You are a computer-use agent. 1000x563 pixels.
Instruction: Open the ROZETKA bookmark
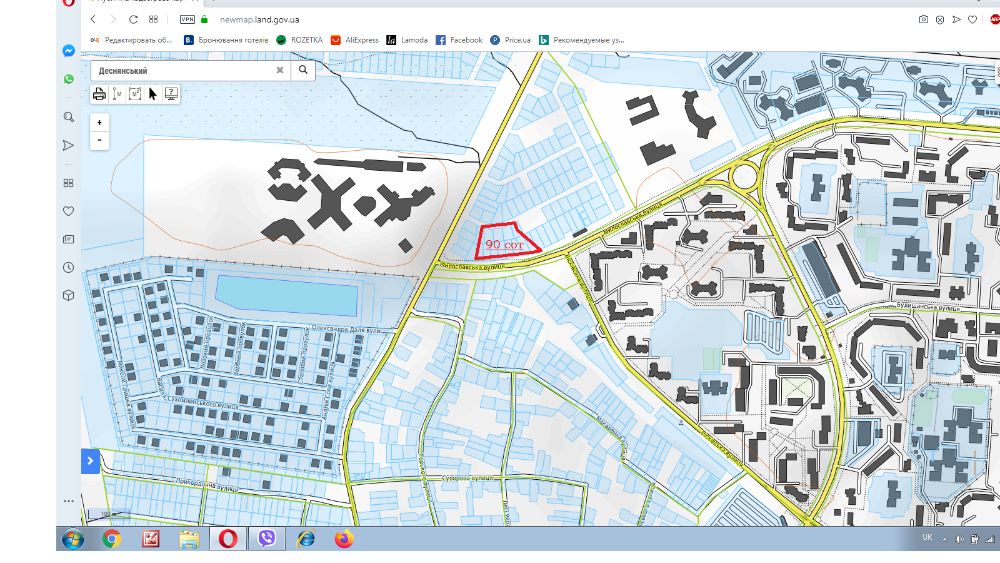(299, 40)
